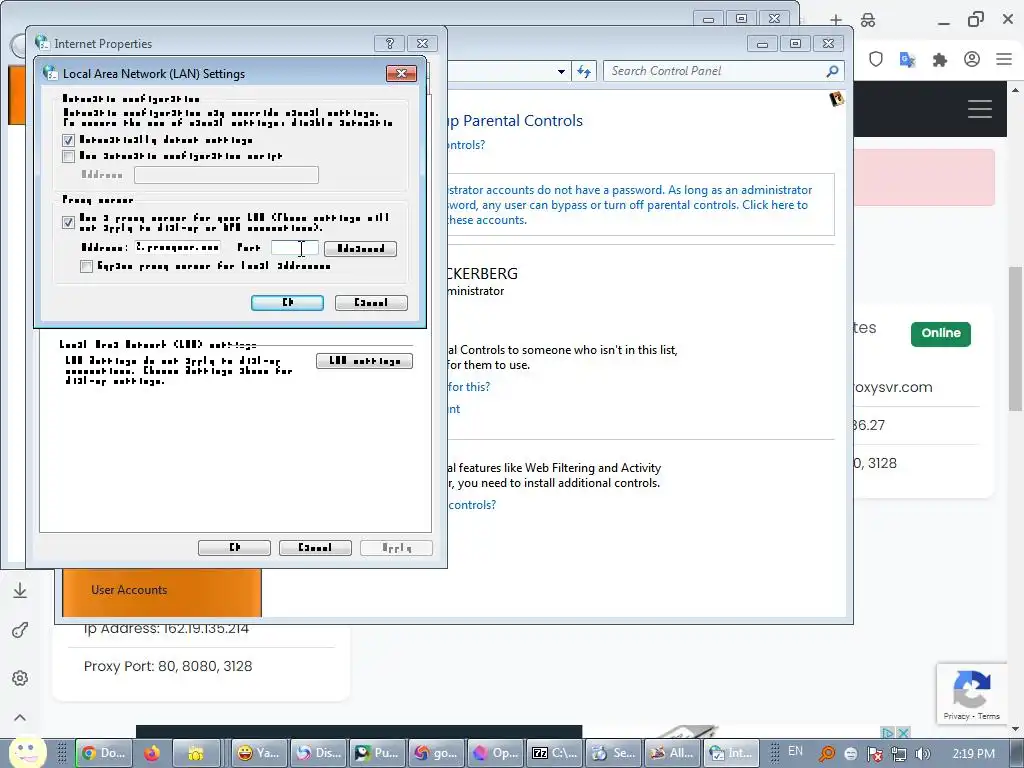This screenshot has height=768, width=1024.
Task: Switch to the 'Int...' taskbar window
Action: [x=731, y=753]
